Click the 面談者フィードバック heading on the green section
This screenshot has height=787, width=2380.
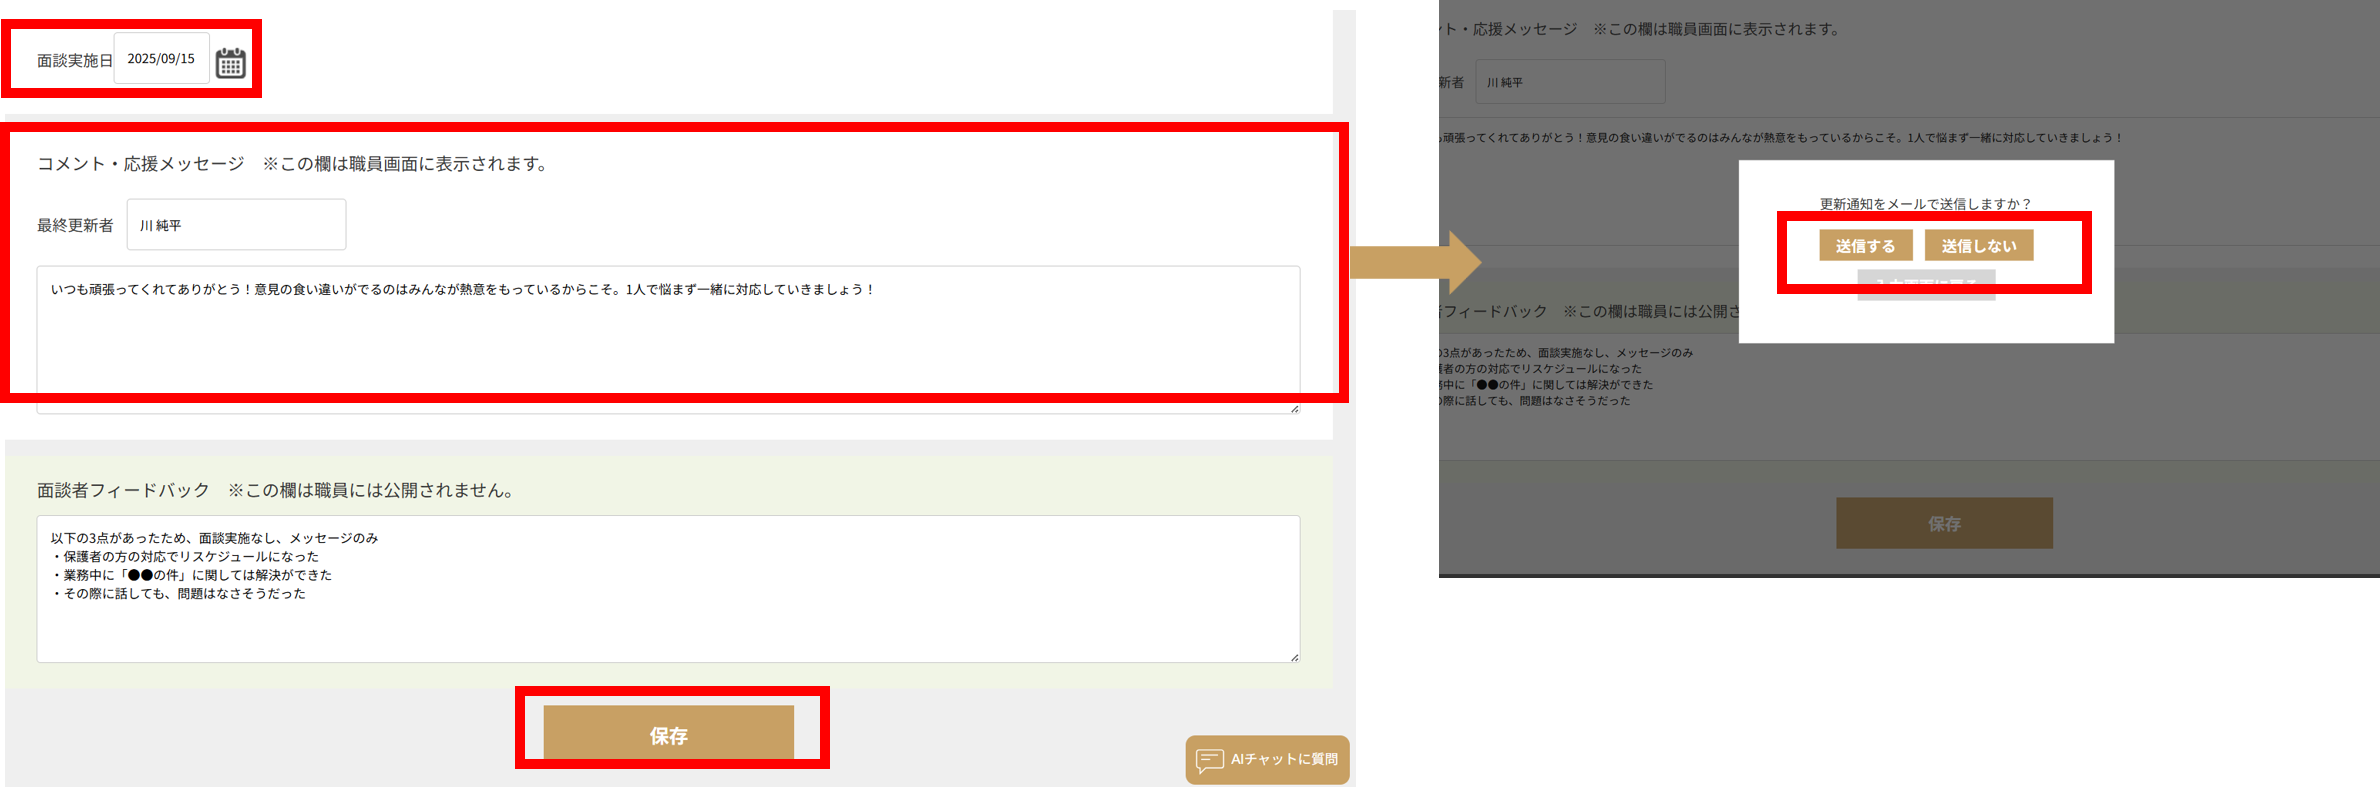(x=123, y=490)
